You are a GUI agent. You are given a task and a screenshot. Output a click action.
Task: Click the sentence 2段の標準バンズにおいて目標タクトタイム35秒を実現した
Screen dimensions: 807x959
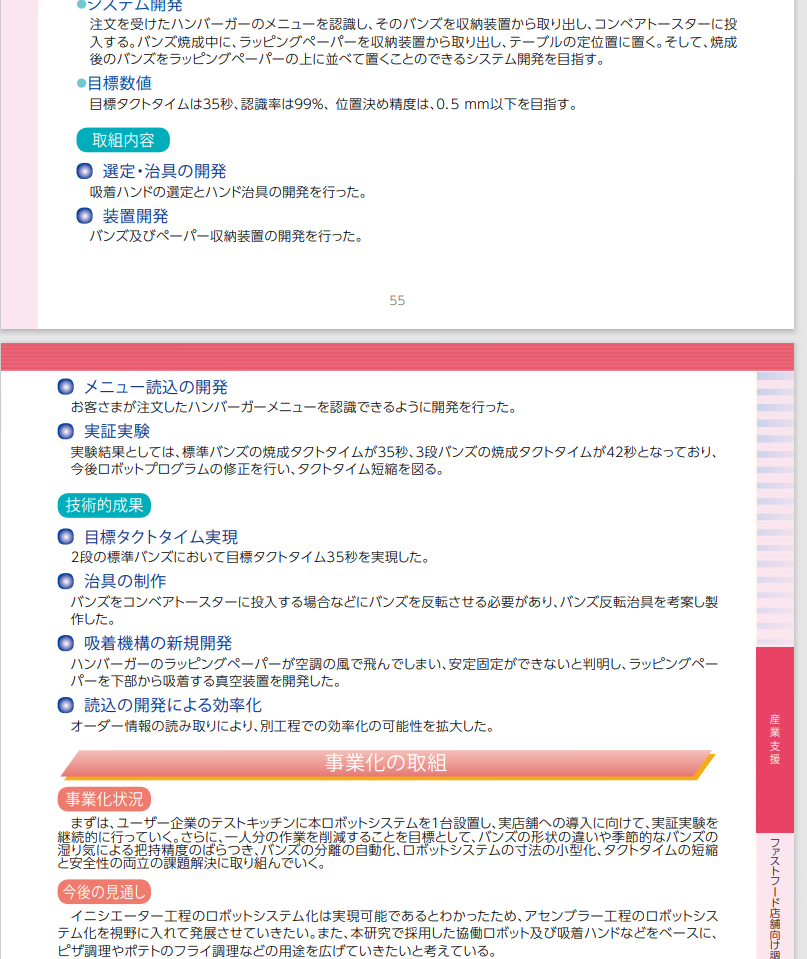pos(250,557)
